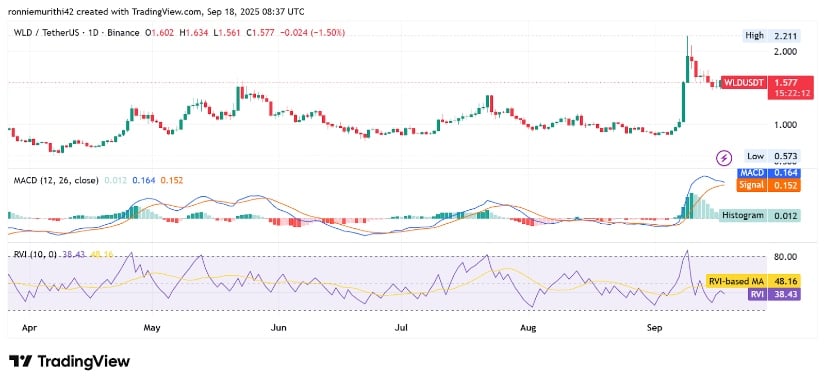This screenshot has width=825, height=384.
Task: Click the orange Signal legend tag
Action: [752, 185]
